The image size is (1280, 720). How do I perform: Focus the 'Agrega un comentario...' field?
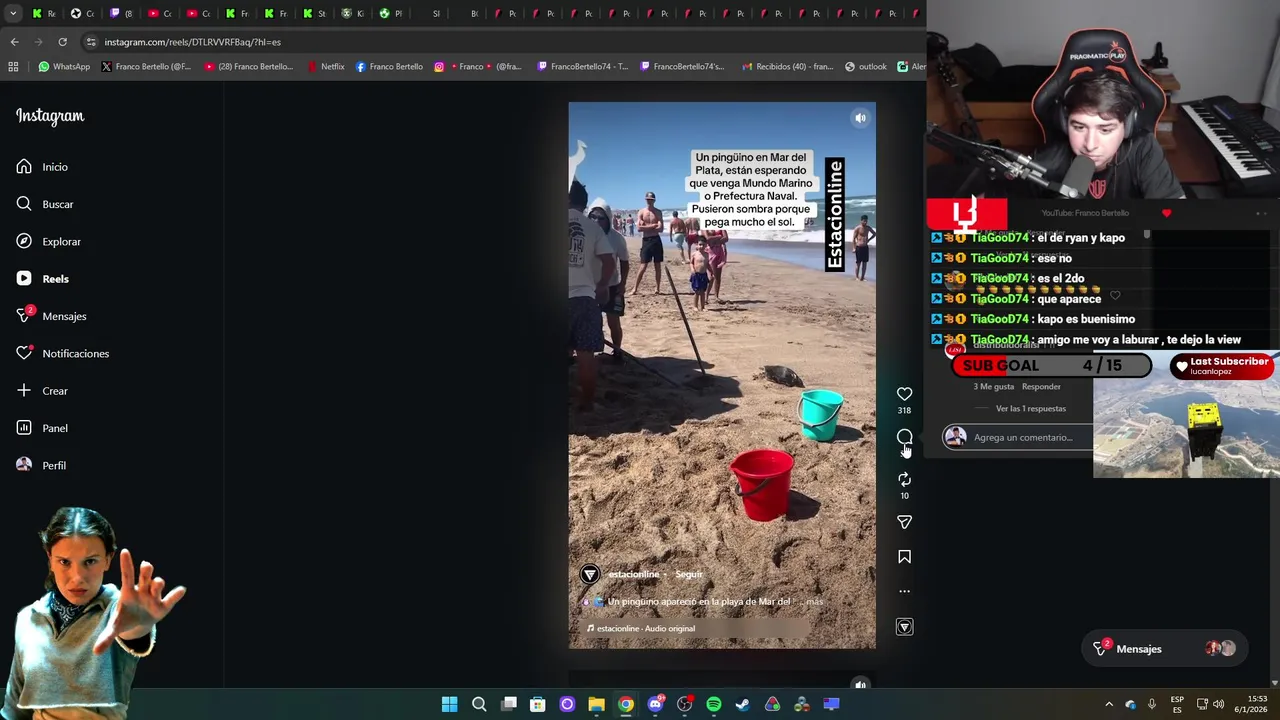click(1023, 437)
